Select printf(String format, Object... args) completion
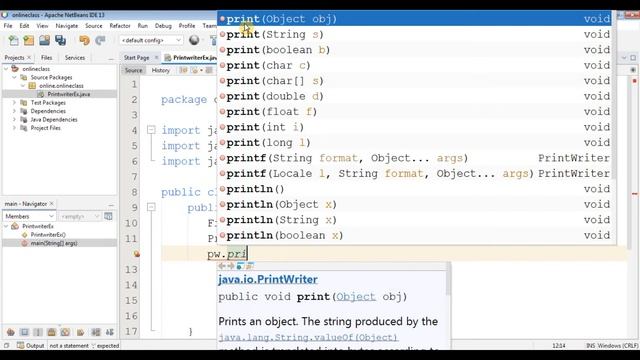Viewport: 640px width, 360px height. pos(414,158)
